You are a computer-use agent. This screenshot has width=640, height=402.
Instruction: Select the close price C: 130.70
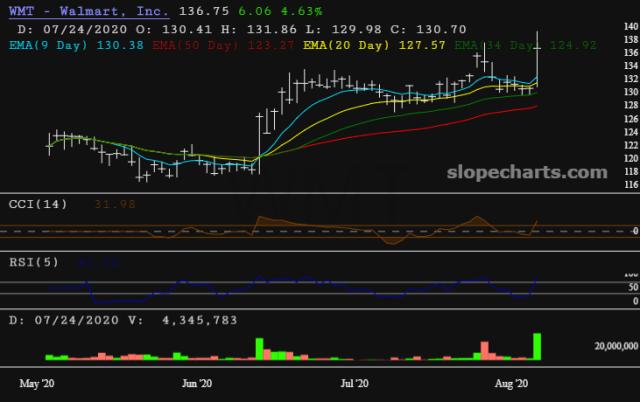pos(428,29)
